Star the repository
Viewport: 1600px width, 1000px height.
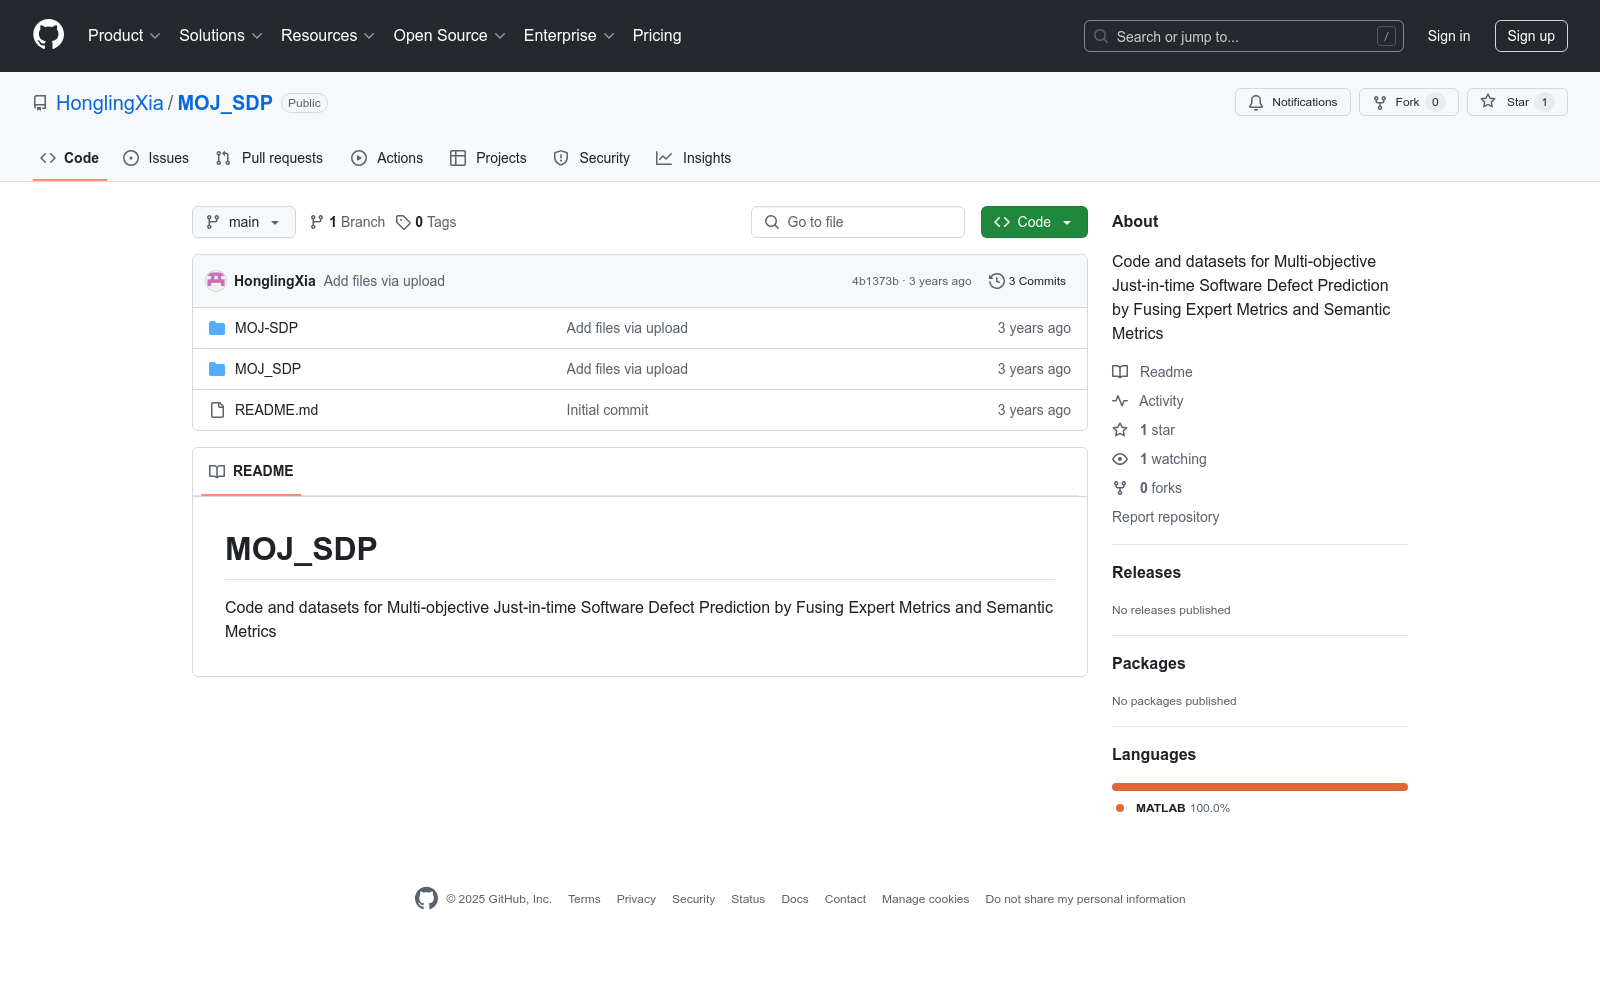(1517, 102)
